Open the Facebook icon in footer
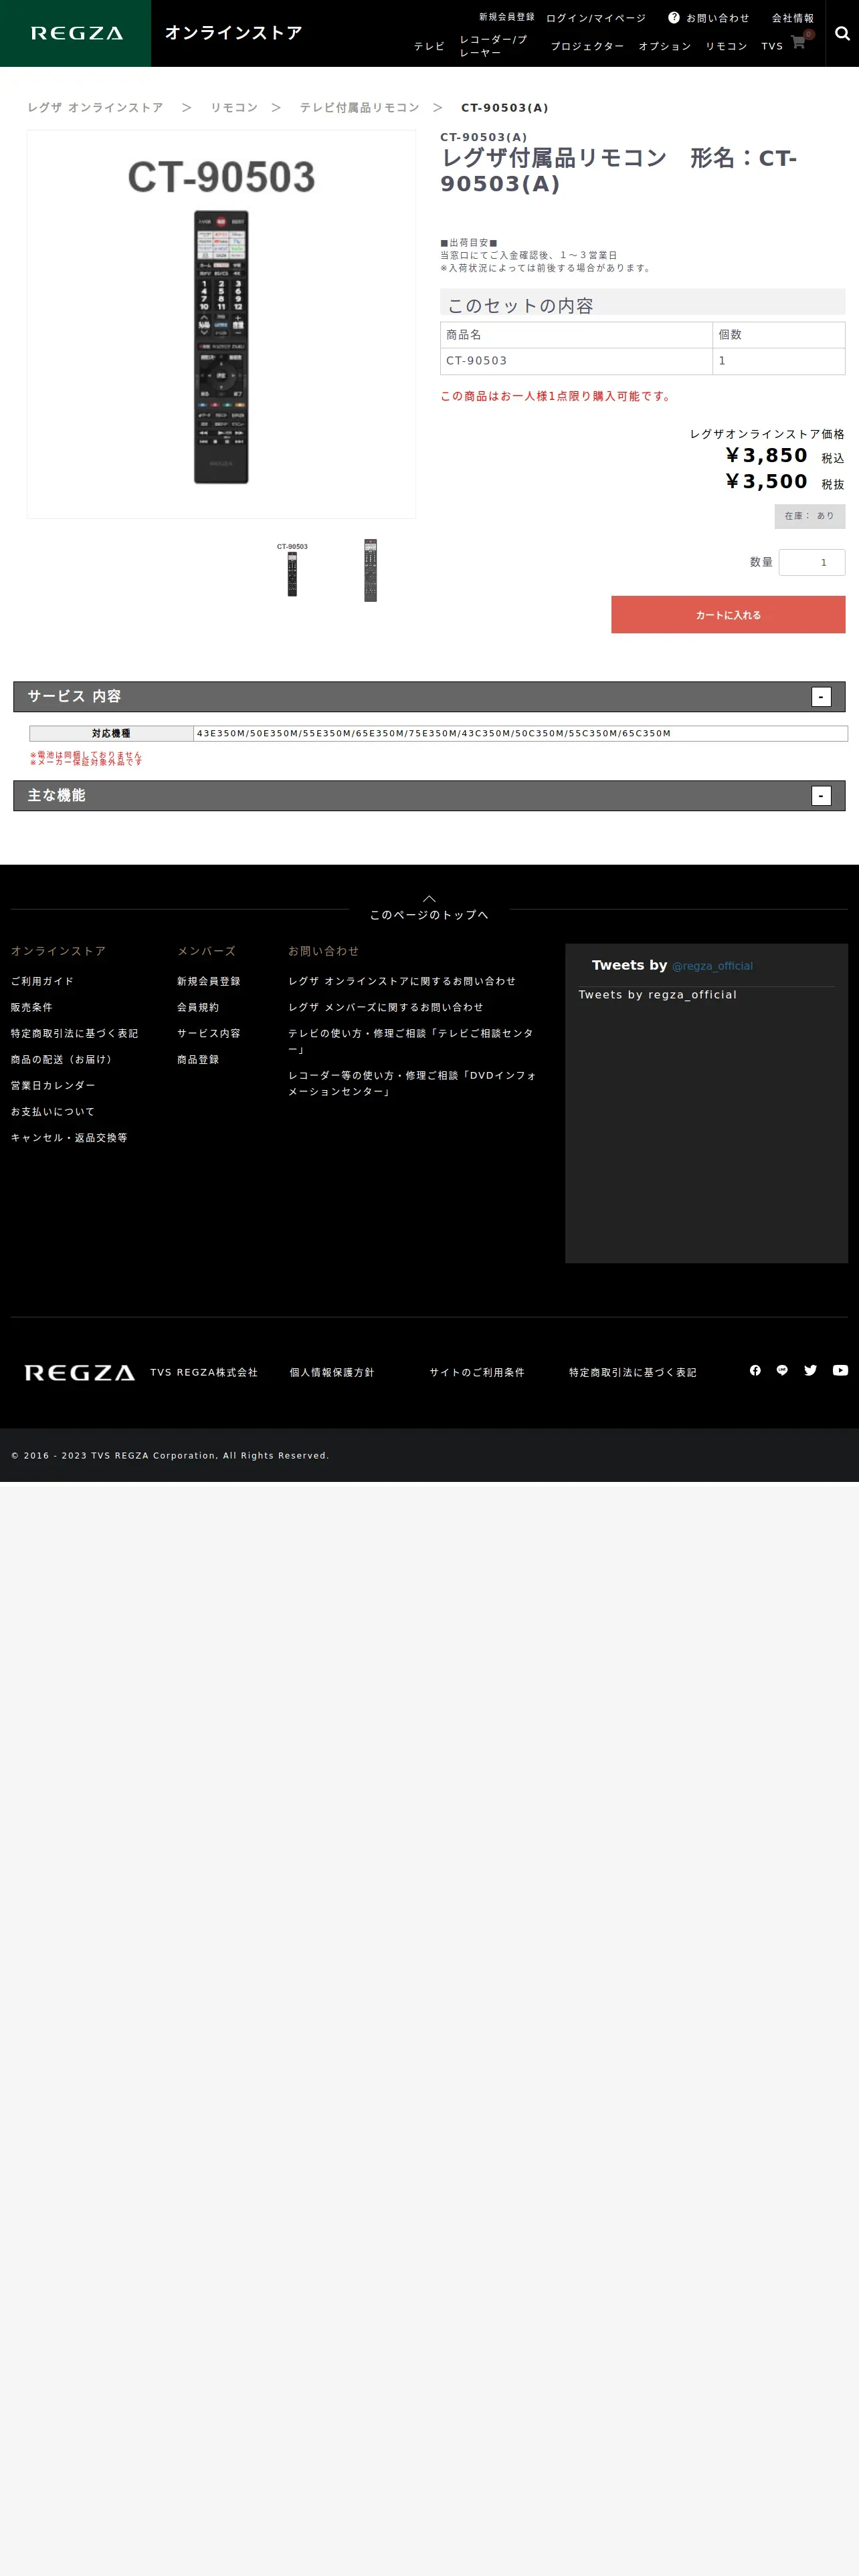 coord(755,1370)
